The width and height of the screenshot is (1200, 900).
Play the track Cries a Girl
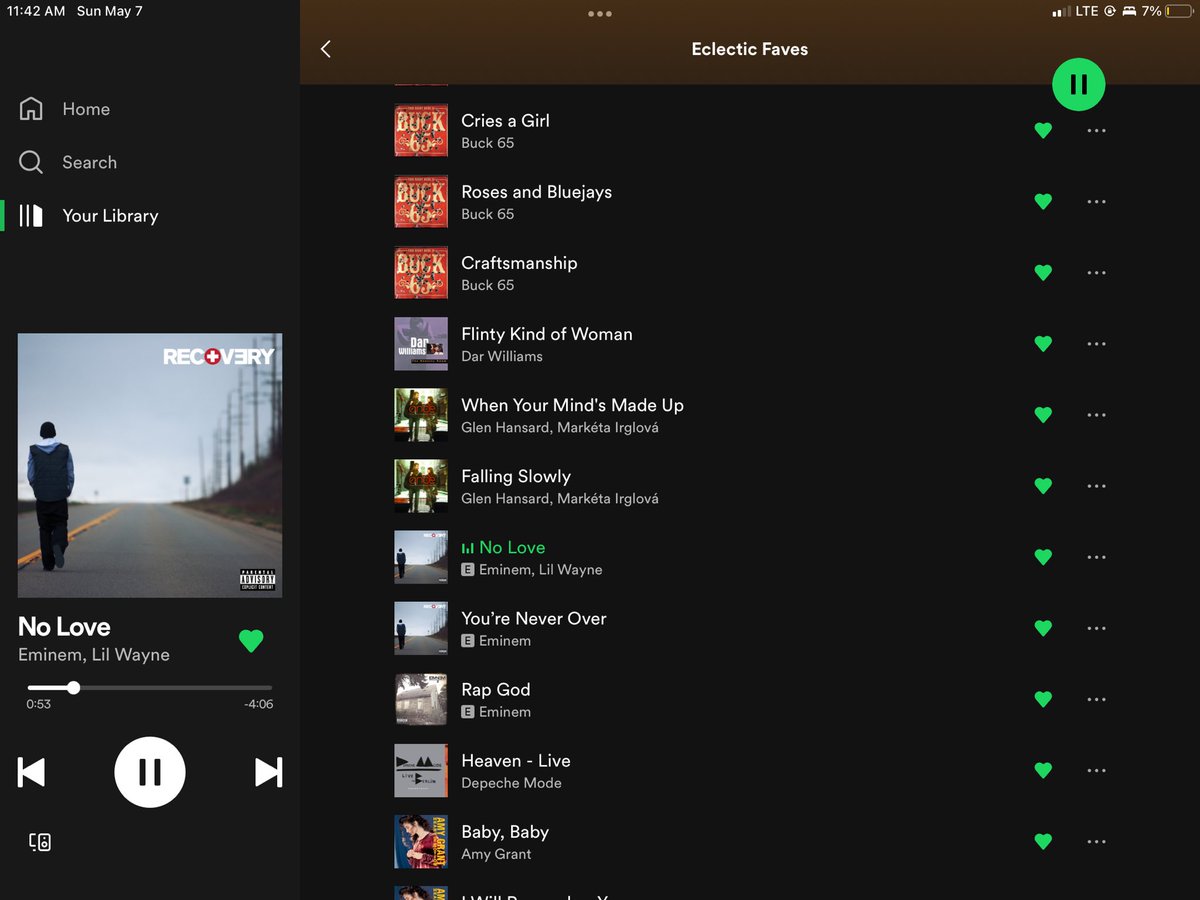tap(505, 120)
